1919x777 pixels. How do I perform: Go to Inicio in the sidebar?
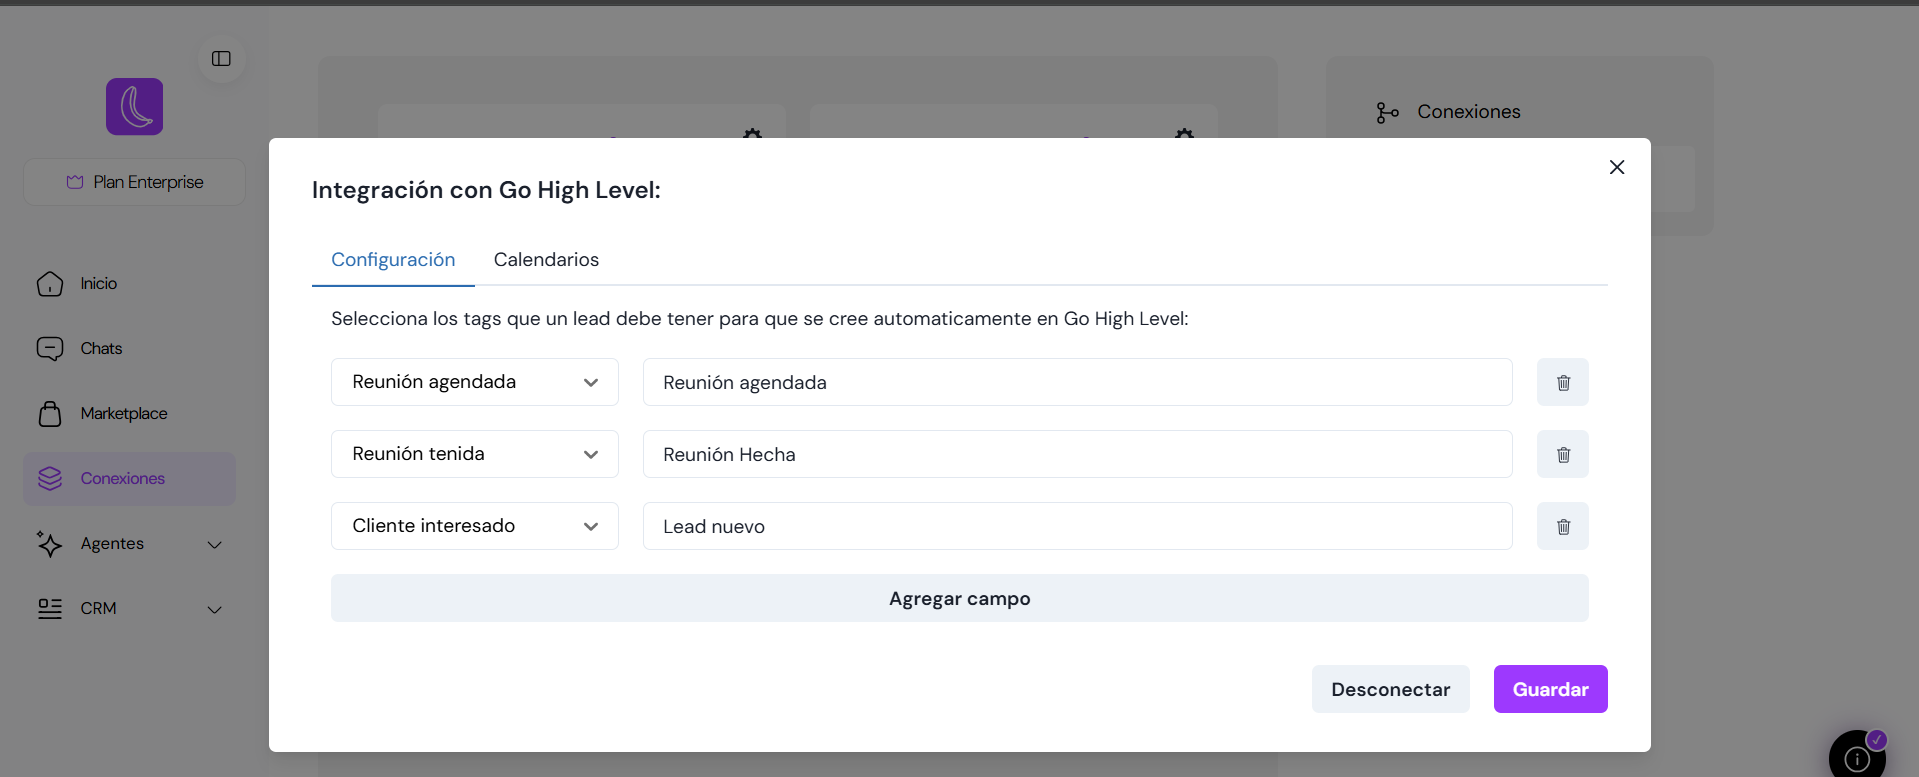pyautogui.click(x=98, y=284)
